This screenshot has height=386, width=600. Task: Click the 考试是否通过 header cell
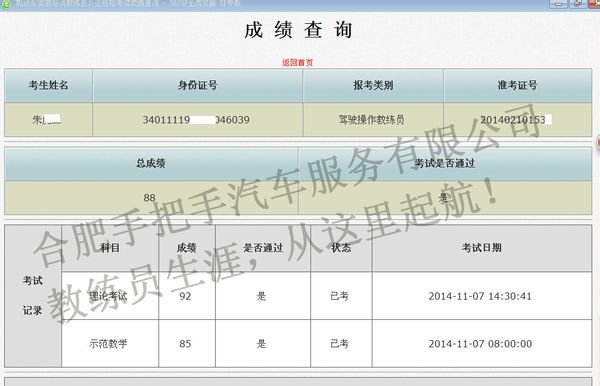point(445,164)
